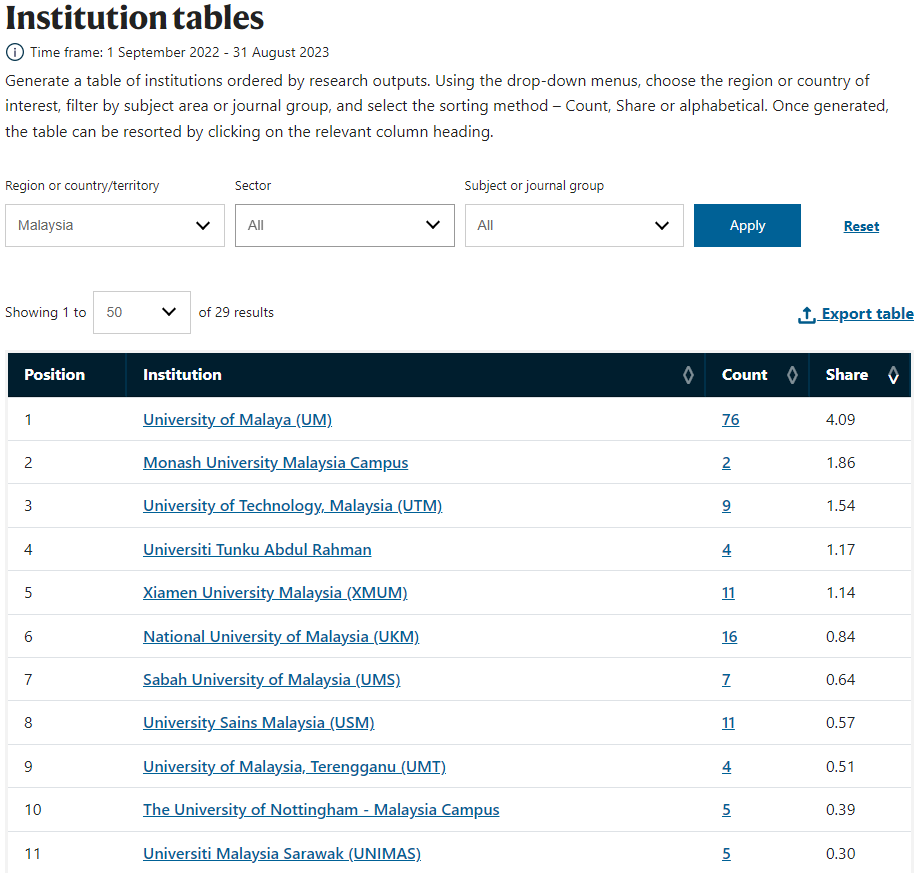Click the sort icon on the Count column
Screen dimensions: 919x873
791,375
